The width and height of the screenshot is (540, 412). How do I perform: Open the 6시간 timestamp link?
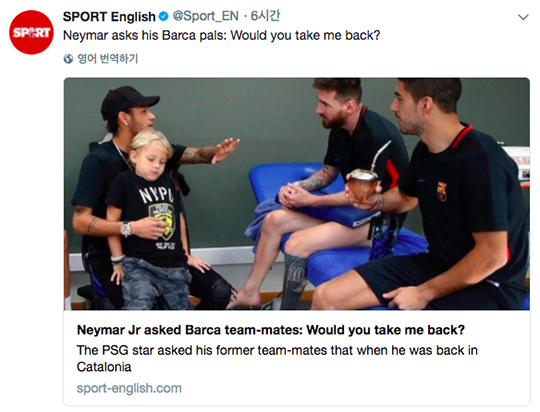[x=265, y=16]
